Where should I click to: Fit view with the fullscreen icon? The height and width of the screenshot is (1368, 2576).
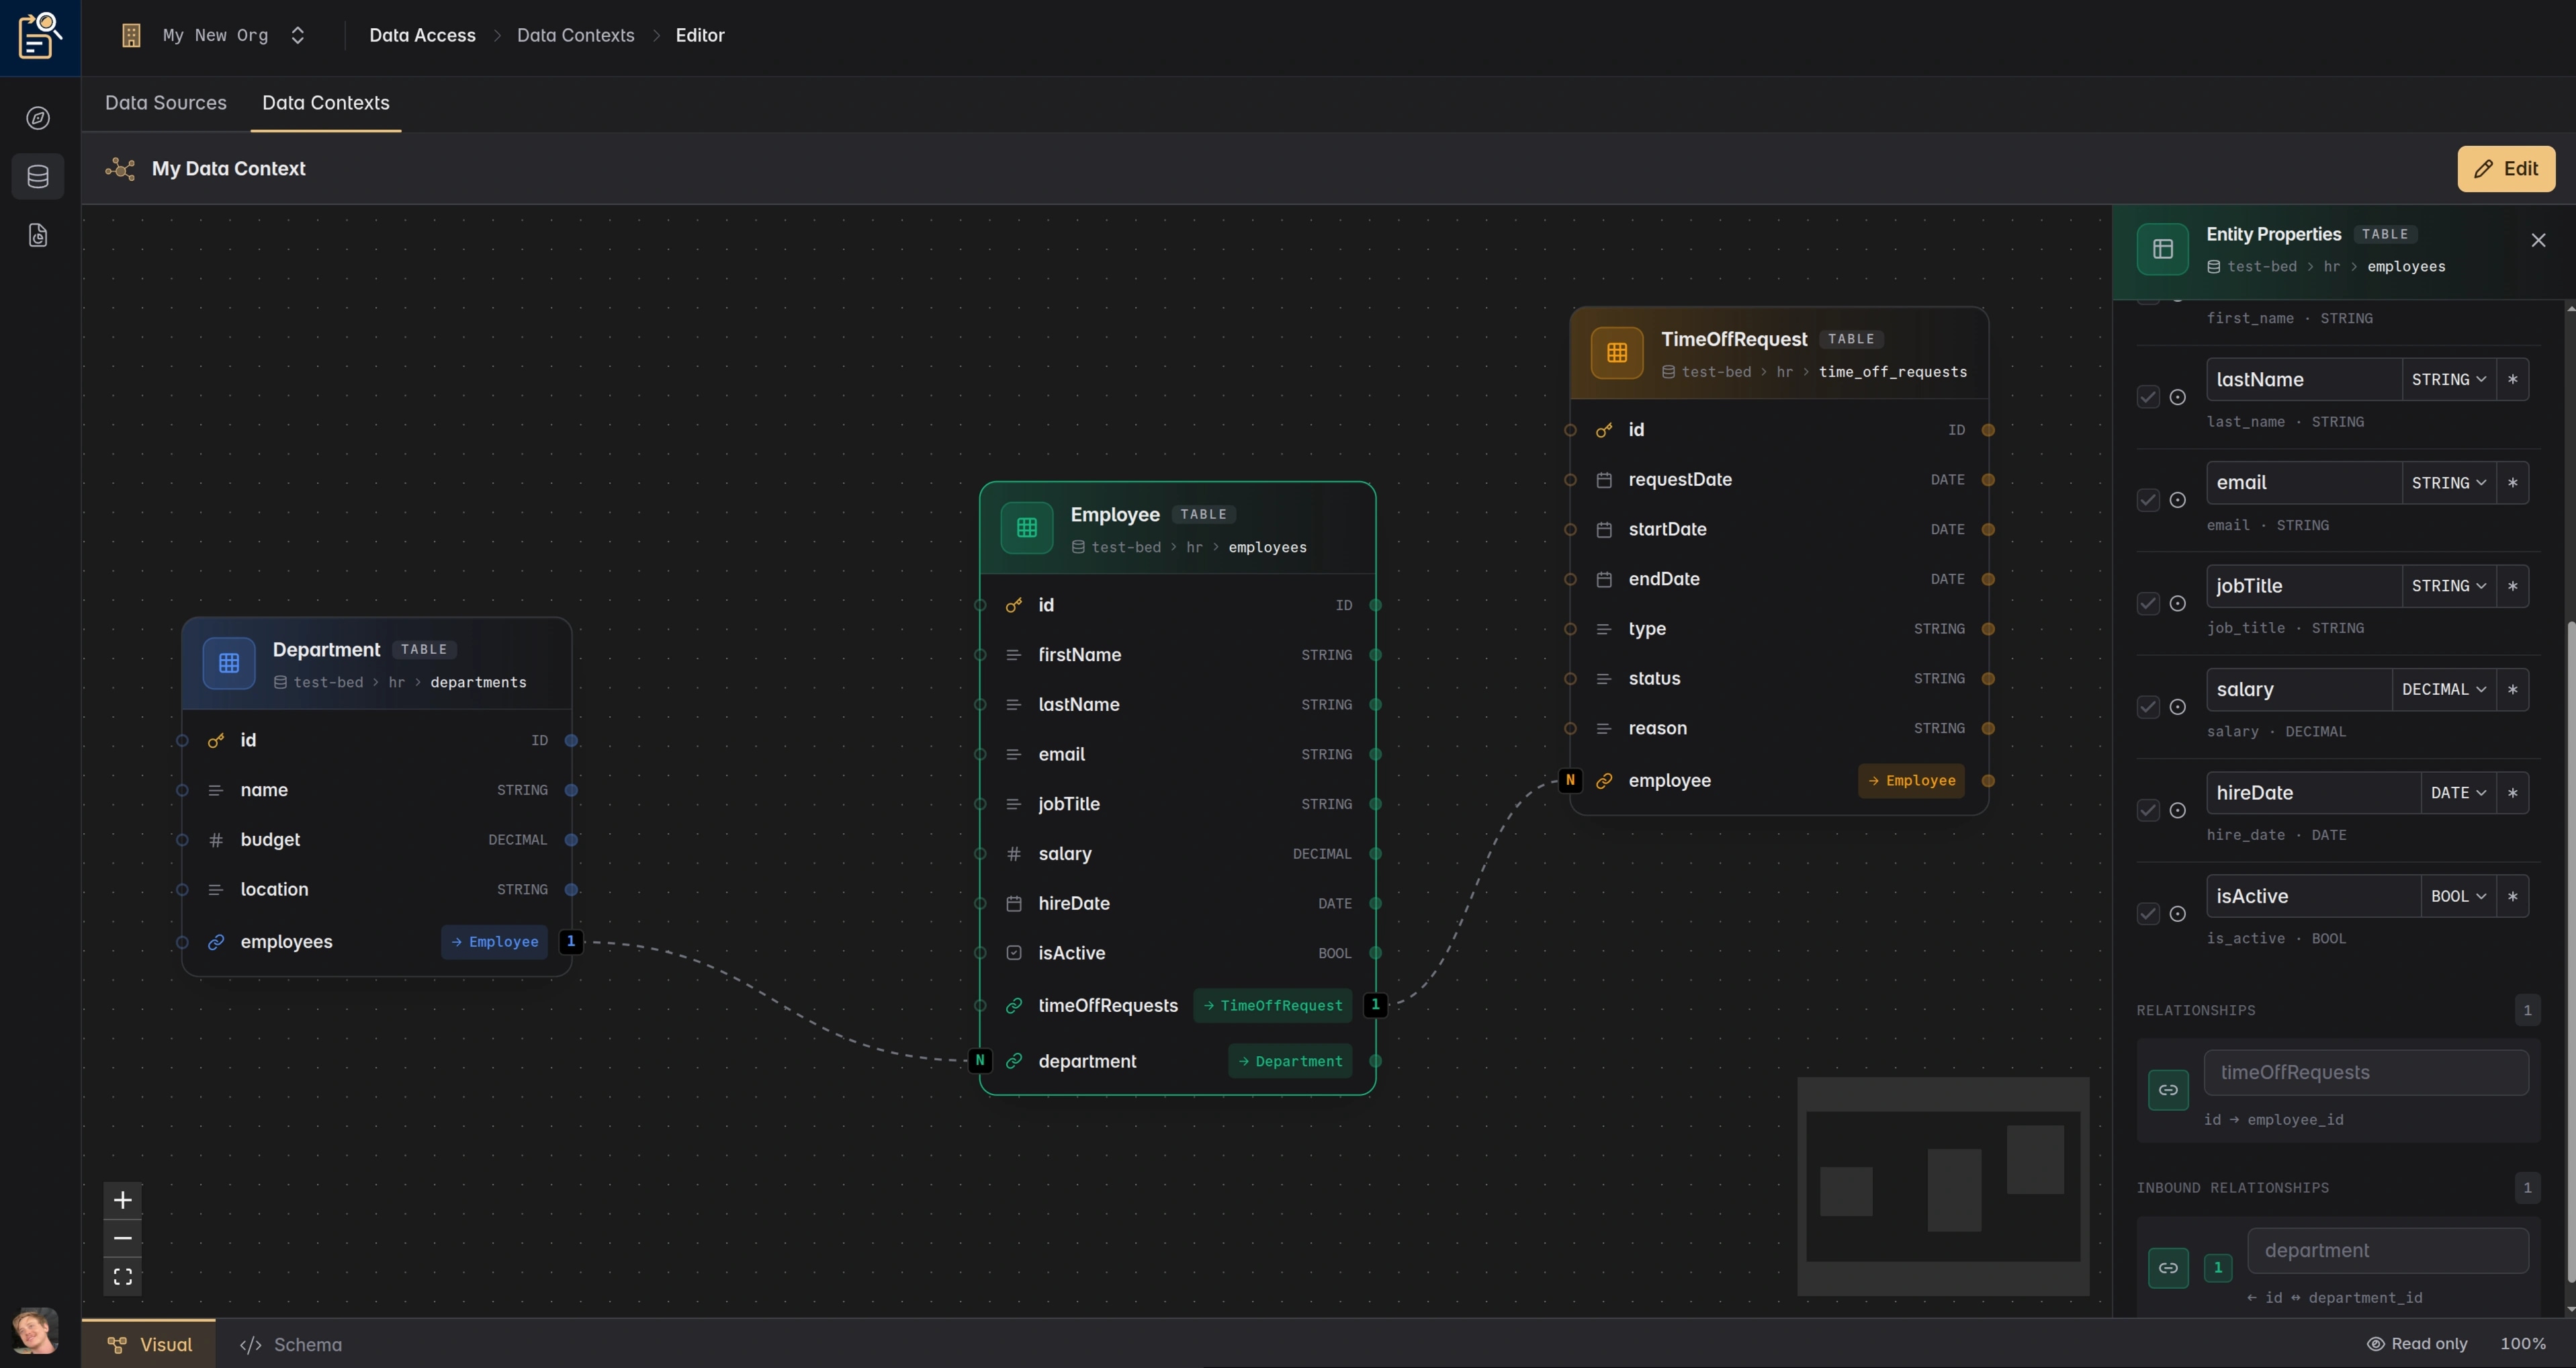pos(123,1277)
